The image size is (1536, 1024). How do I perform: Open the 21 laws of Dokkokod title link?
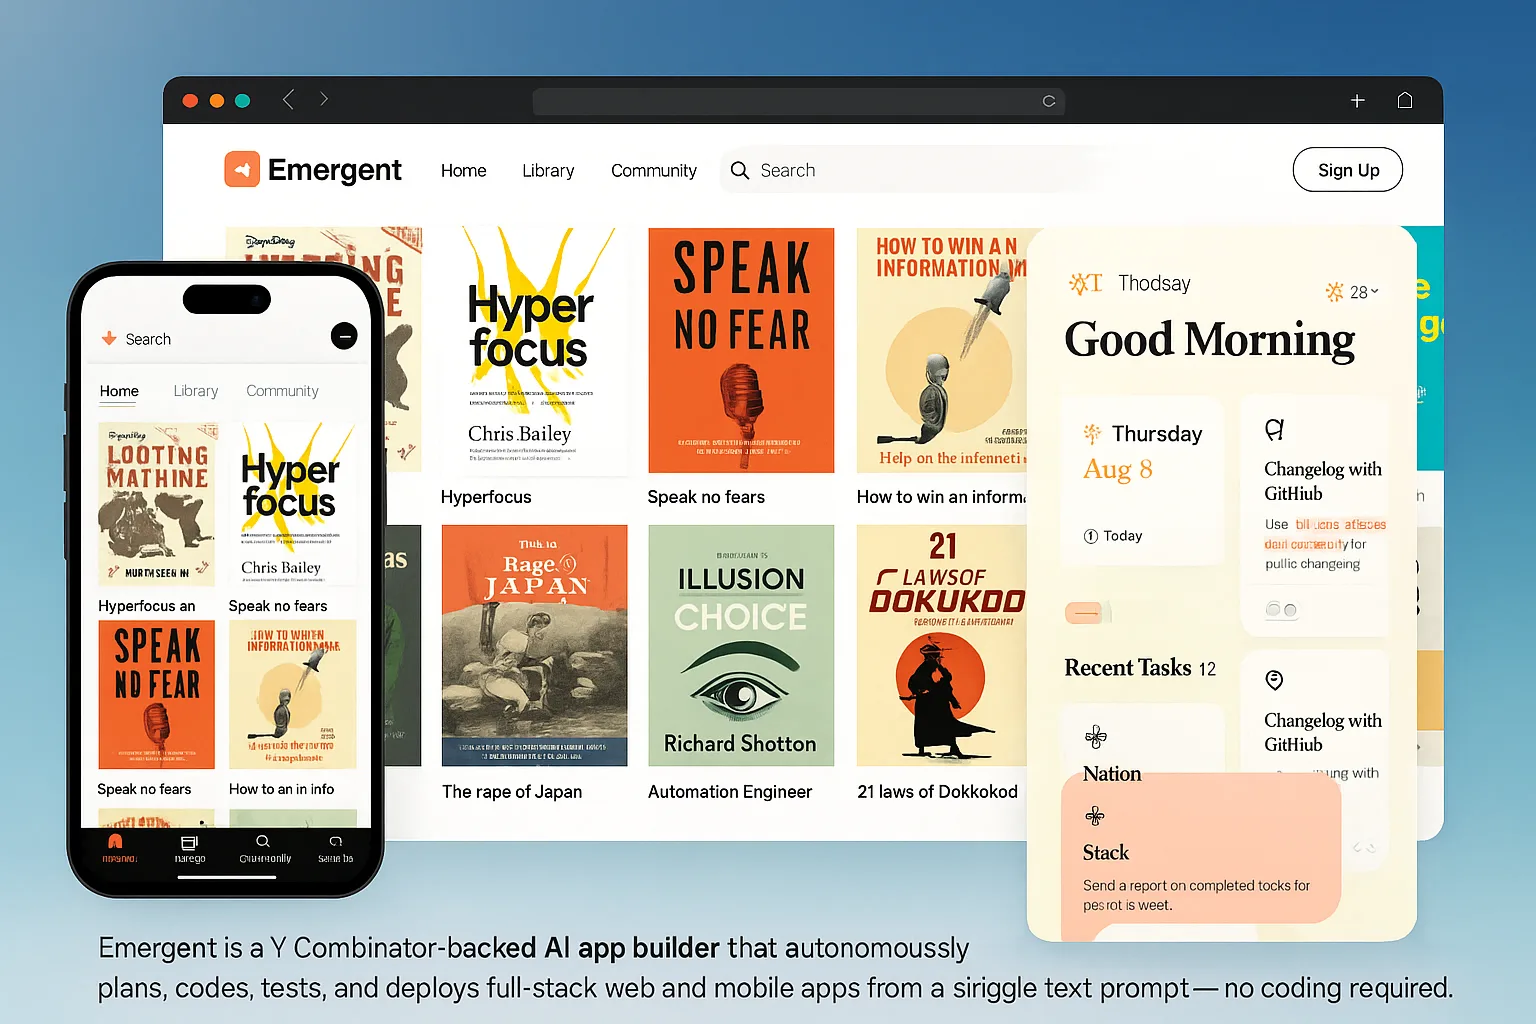[x=937, y=792]
